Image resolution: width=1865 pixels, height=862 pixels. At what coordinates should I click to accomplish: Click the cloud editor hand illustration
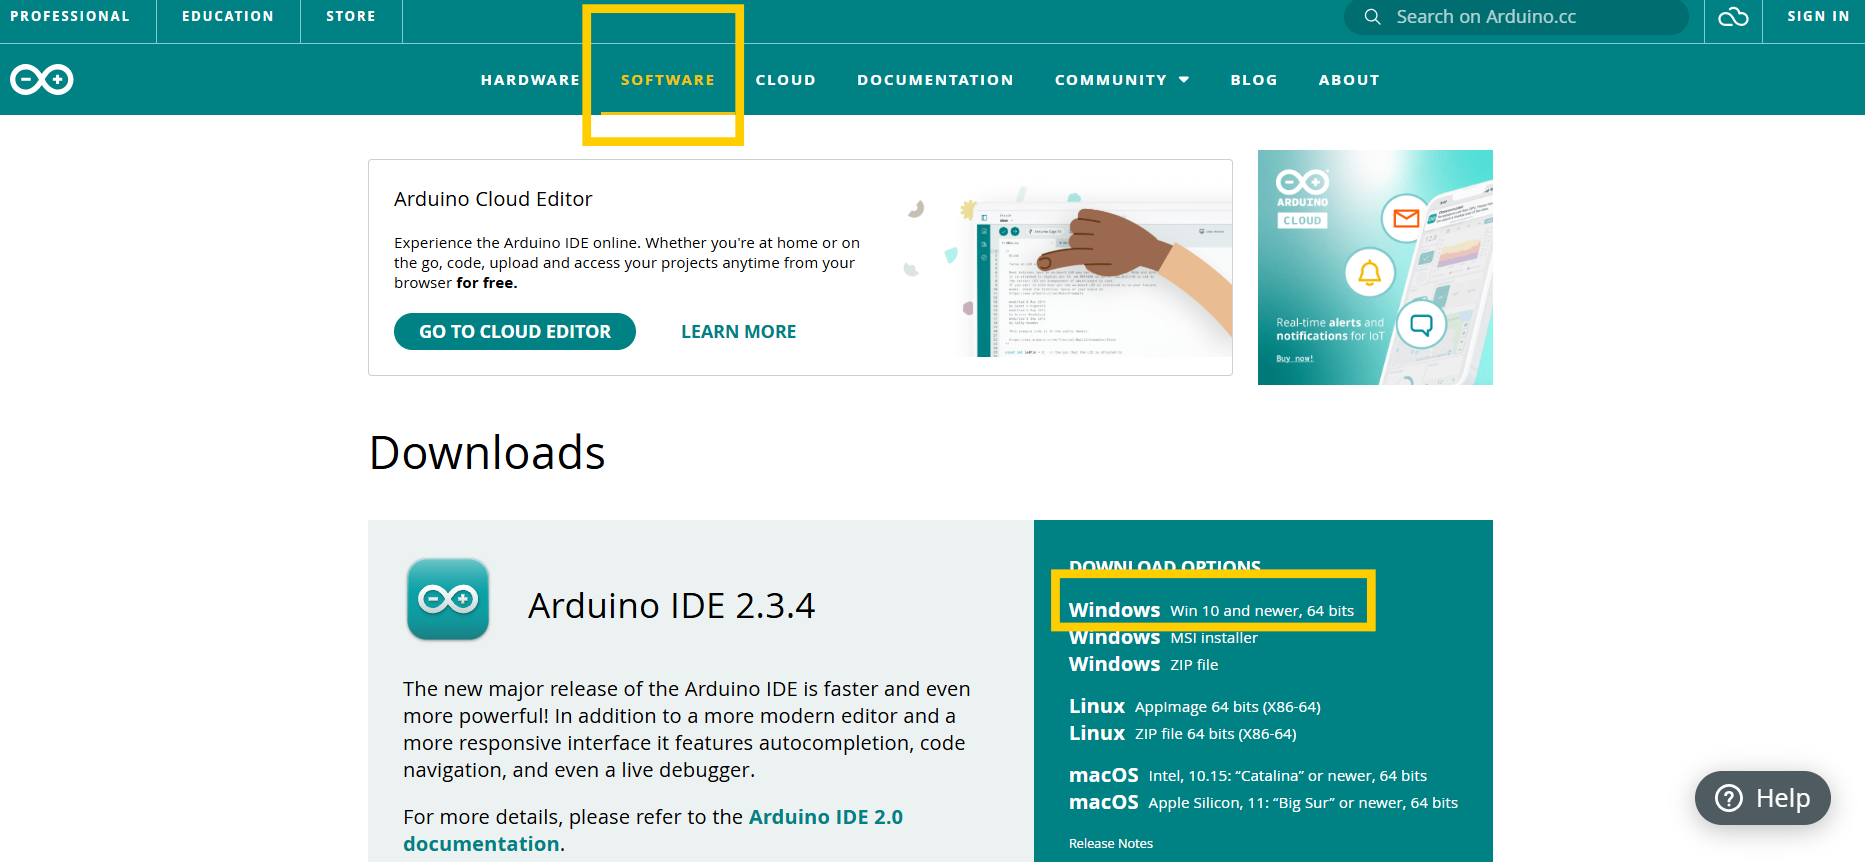1068,270
